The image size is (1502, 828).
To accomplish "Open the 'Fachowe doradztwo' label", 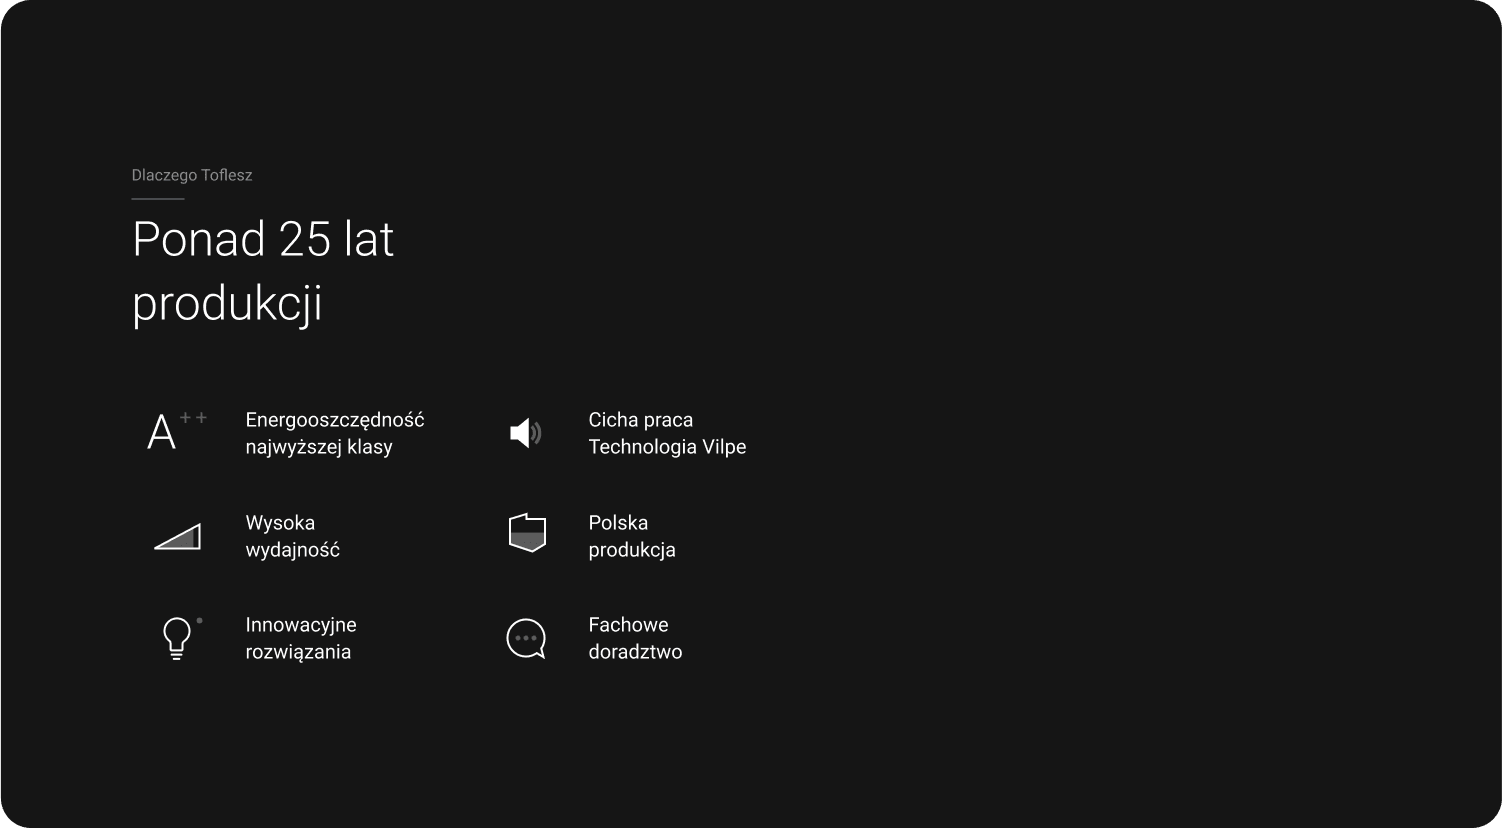I will (x=635, y=638).
